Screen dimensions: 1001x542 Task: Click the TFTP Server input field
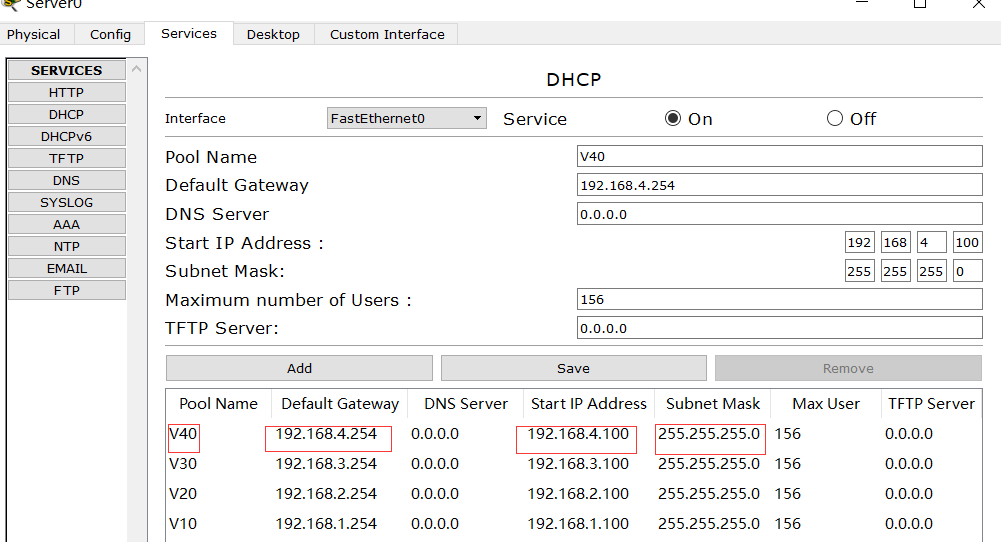pos(779,328)
